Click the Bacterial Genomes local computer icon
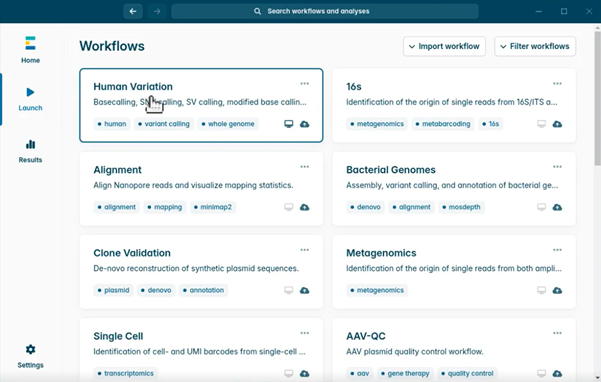This screenshot has height=382, width=601. click(541, 207)
